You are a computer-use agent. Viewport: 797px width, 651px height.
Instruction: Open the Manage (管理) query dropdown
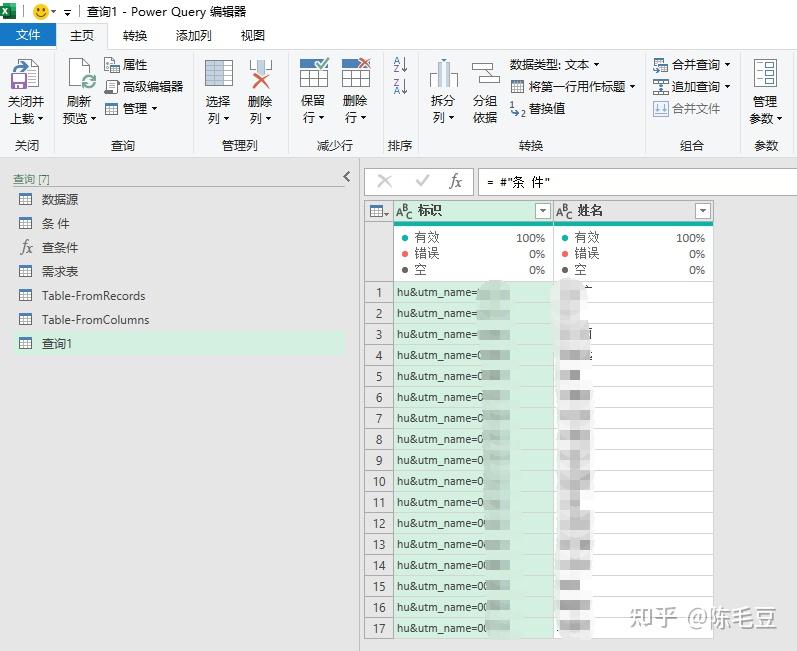[131, 108]
